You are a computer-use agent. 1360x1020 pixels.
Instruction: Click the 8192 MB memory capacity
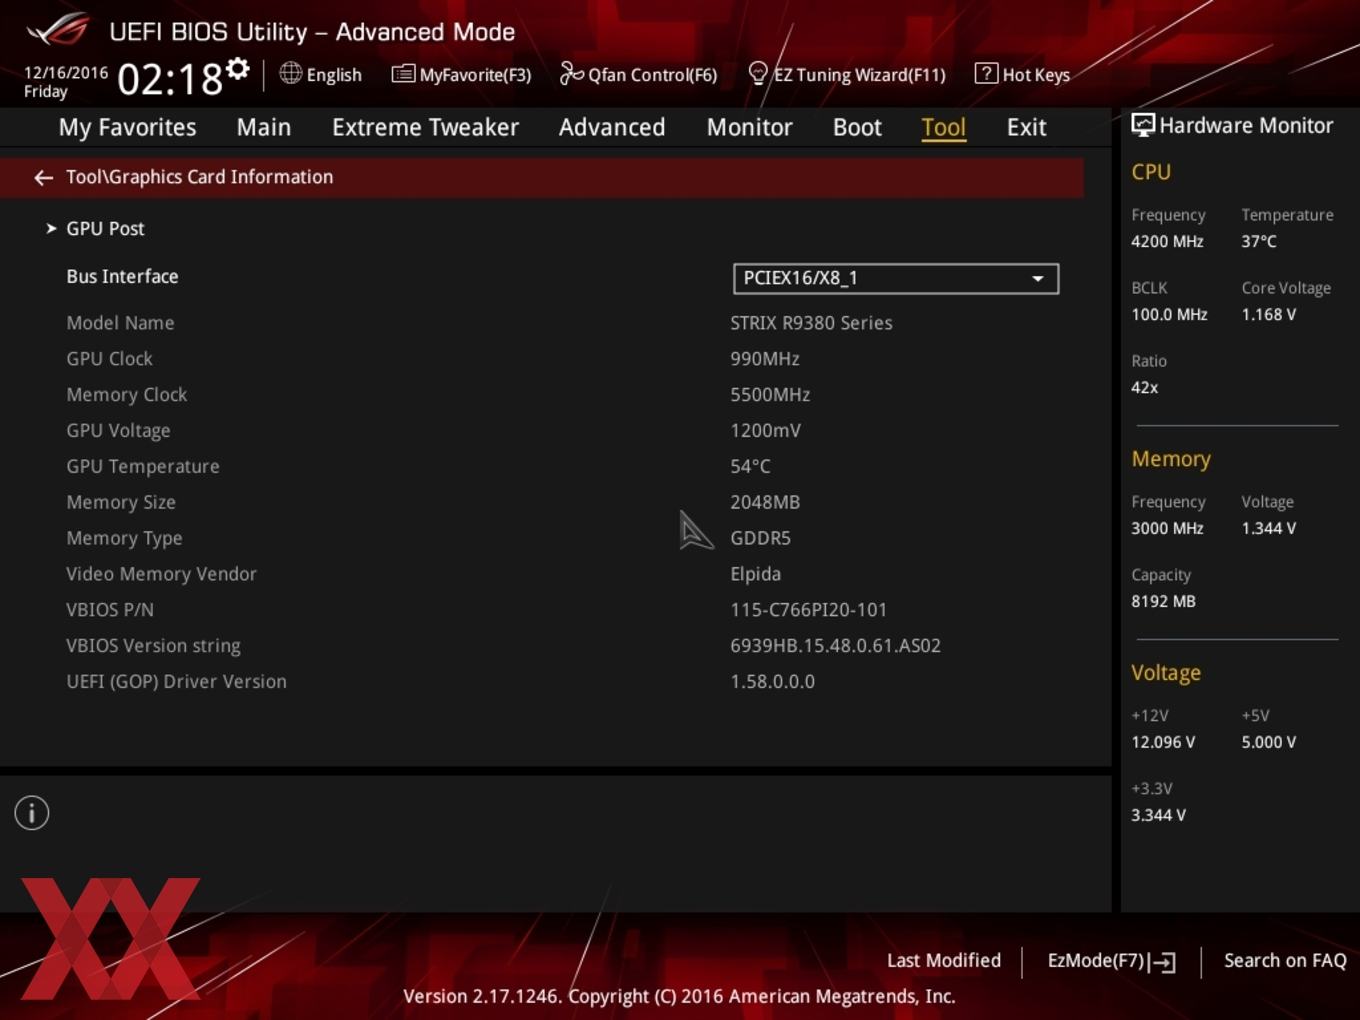(x=1163, y=602)
